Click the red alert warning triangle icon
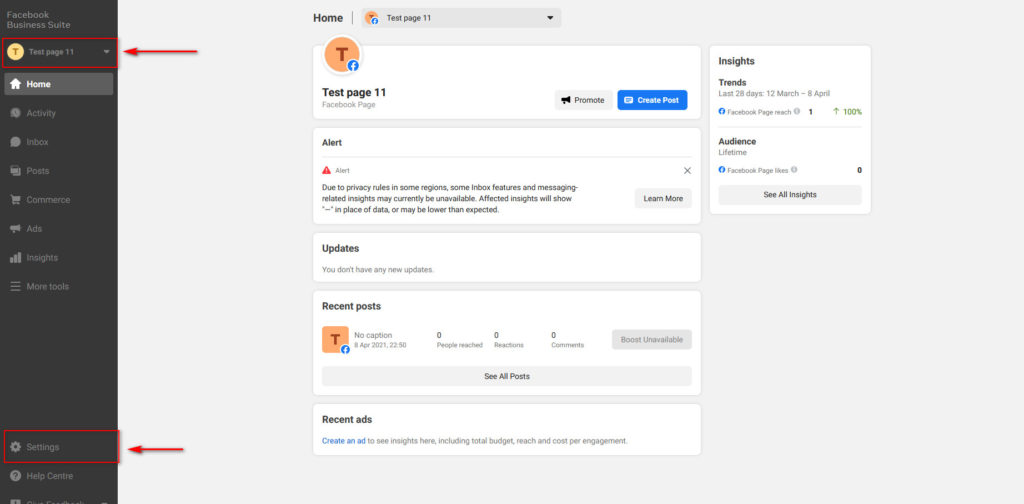The width and height of the screenshot is (1024, 504). pyautogui.click(x=327, y=170)
